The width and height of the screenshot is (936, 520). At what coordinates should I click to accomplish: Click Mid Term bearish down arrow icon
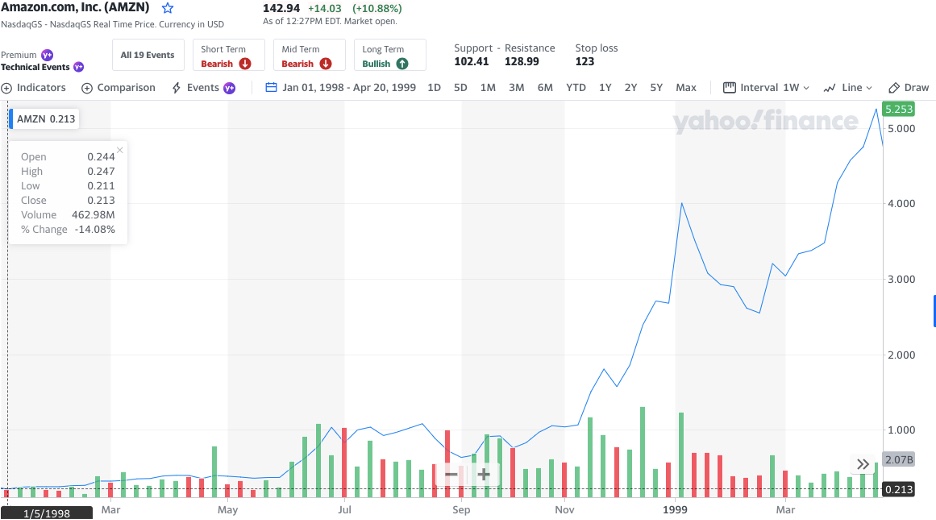coord(325,64)
